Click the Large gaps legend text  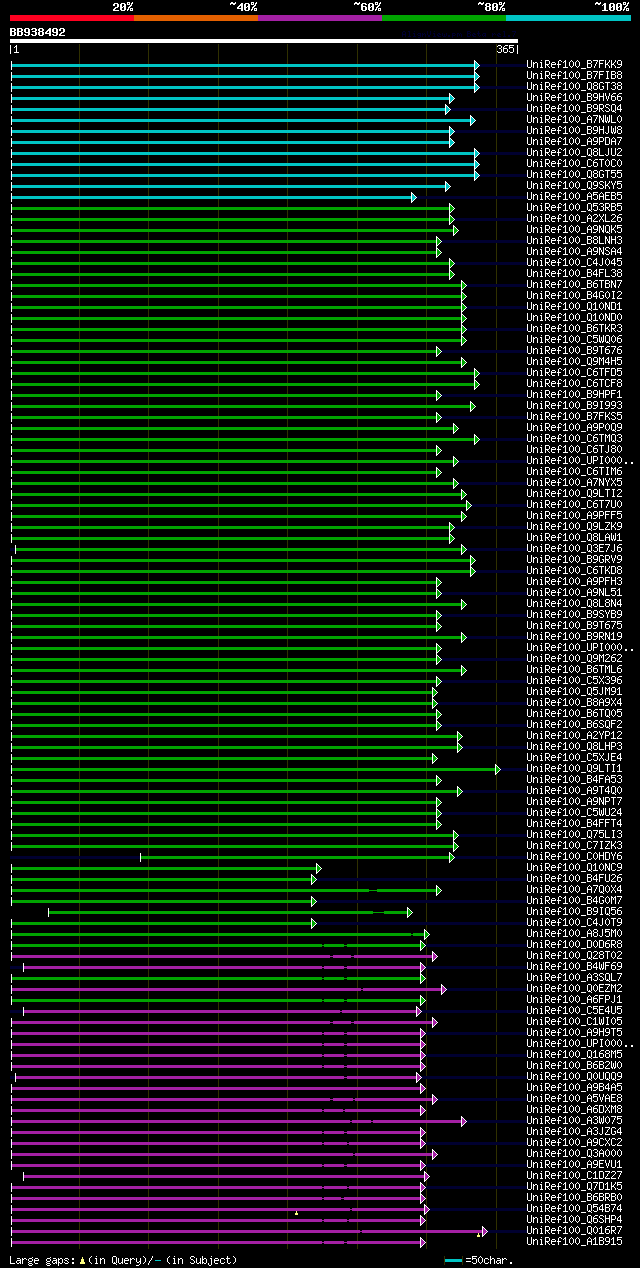pyautogui.click(x=123, y=1260)
